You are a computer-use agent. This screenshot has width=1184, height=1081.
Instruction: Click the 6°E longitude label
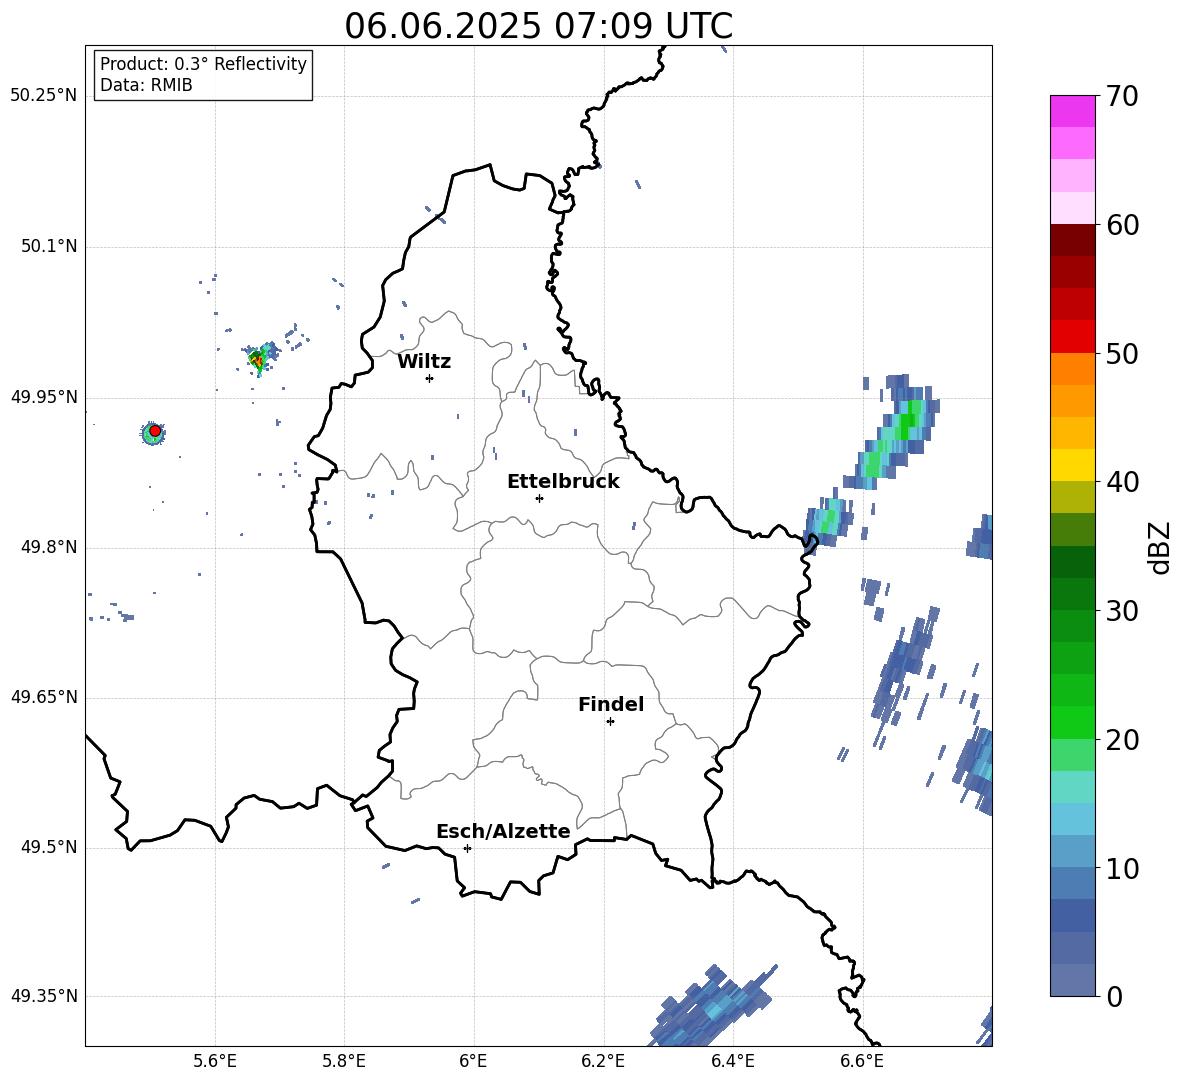(x=473, y=1061)
